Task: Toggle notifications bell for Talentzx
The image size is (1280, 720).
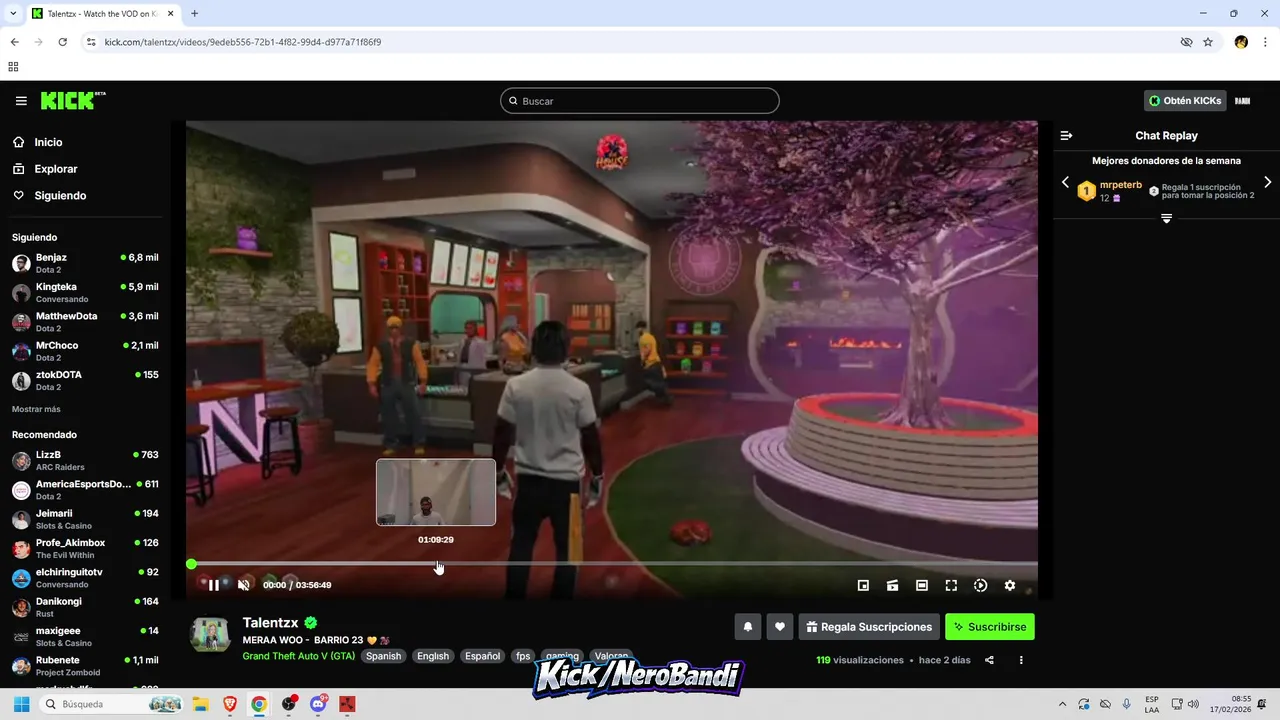Action: pyautogui.click(x=747, y=627)
